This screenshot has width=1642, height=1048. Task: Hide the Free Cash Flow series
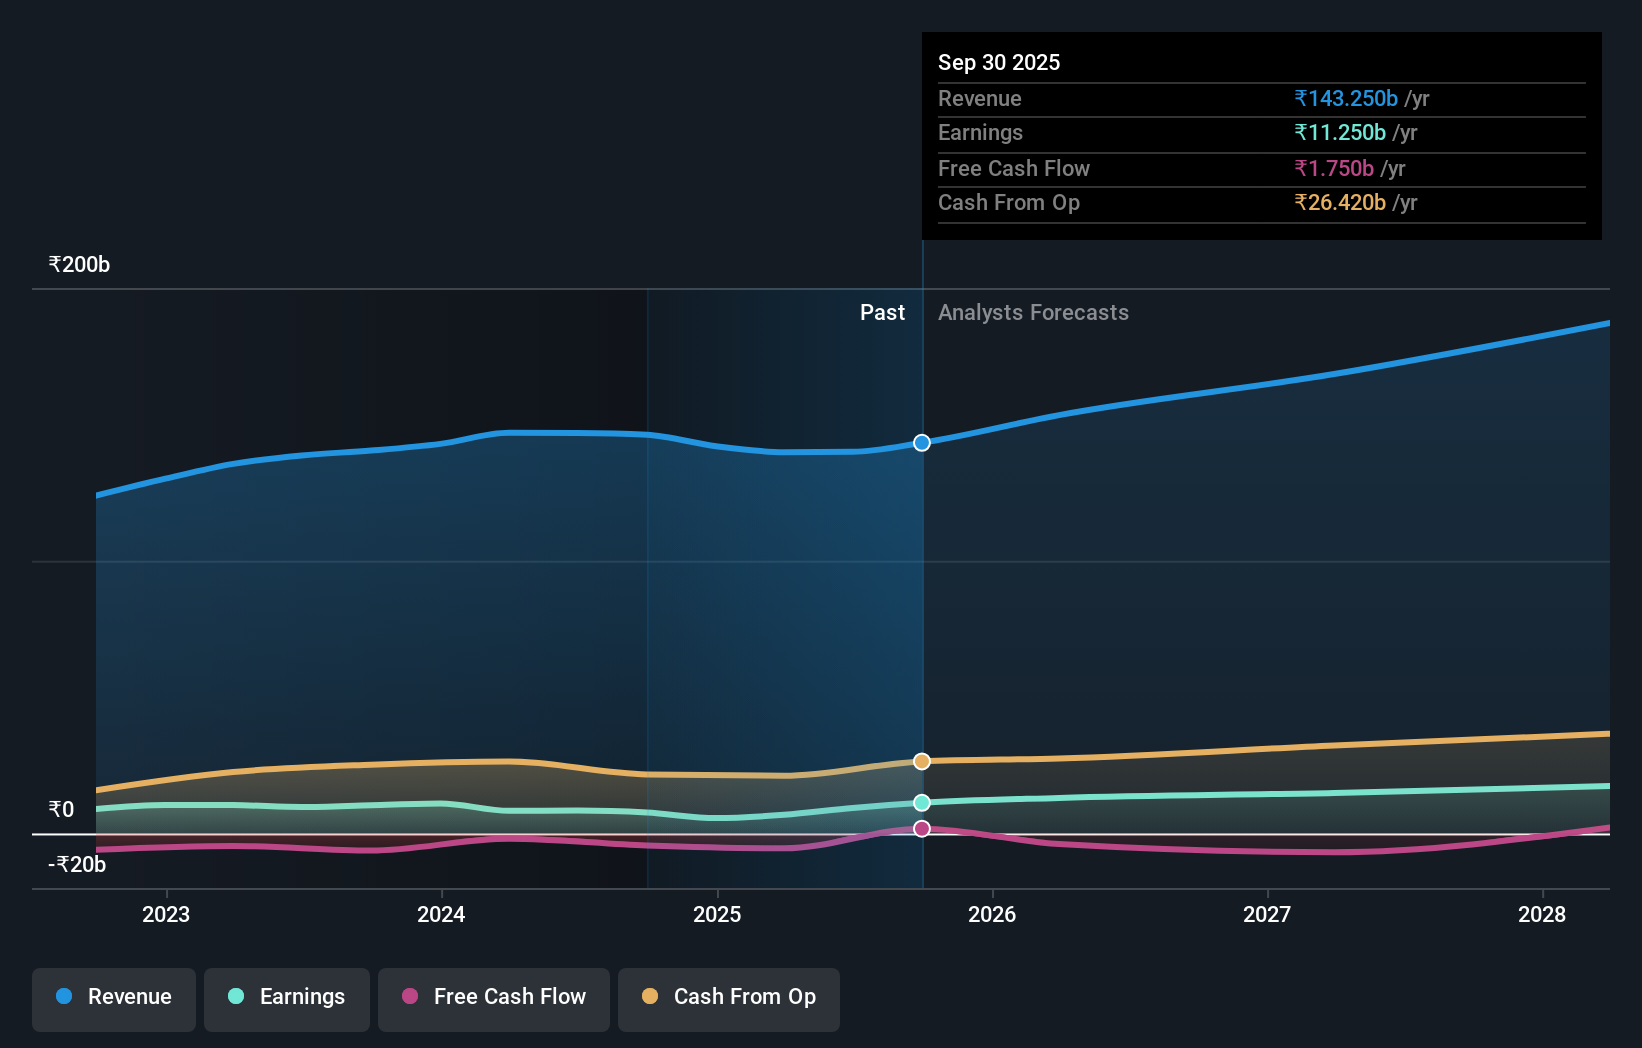click(493, 997)
